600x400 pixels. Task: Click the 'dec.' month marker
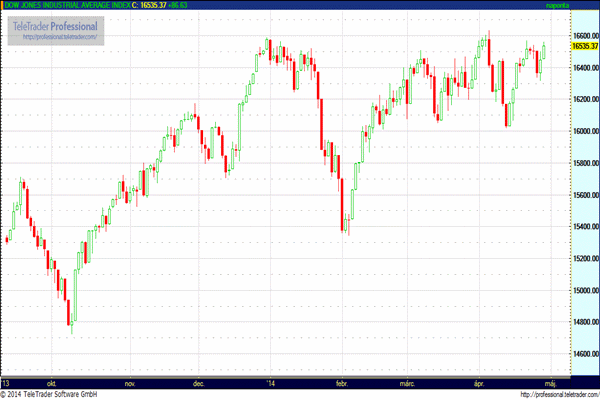[199, 384]
